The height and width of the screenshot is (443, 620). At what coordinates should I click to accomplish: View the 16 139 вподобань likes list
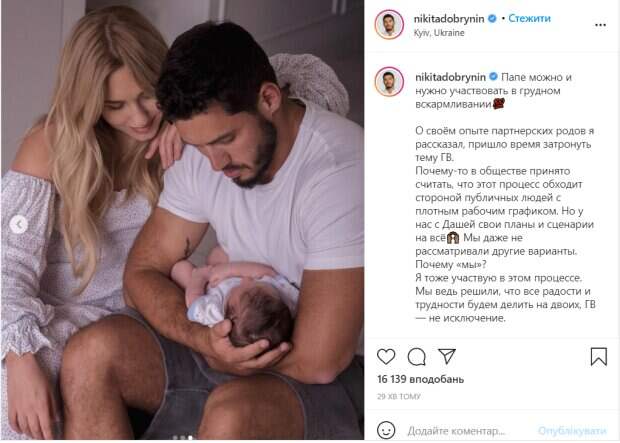(420, 379)
